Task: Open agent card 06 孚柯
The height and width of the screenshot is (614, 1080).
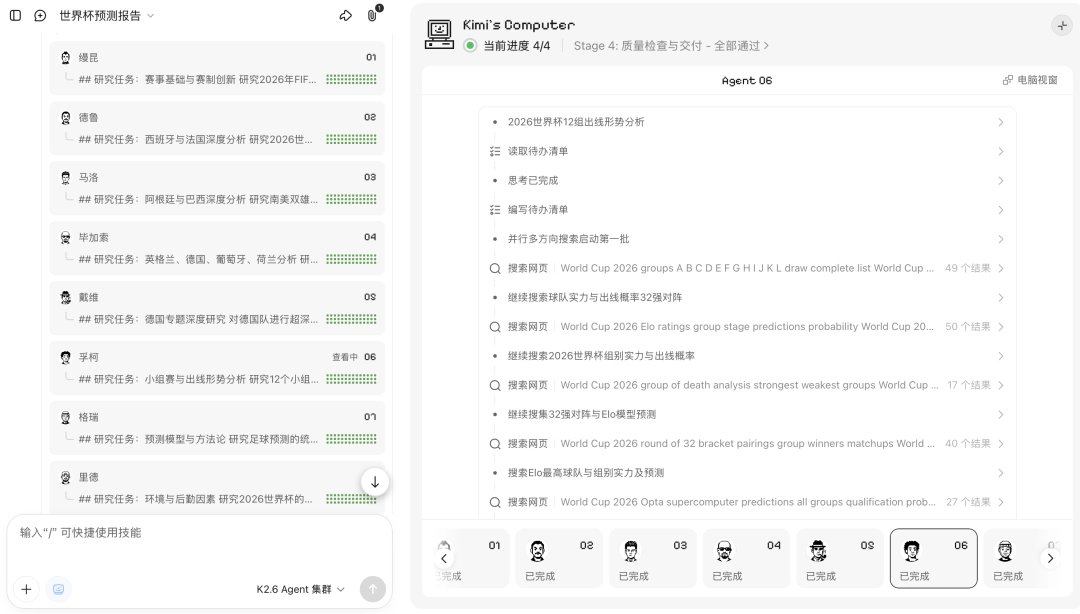Action: point(217,368)
